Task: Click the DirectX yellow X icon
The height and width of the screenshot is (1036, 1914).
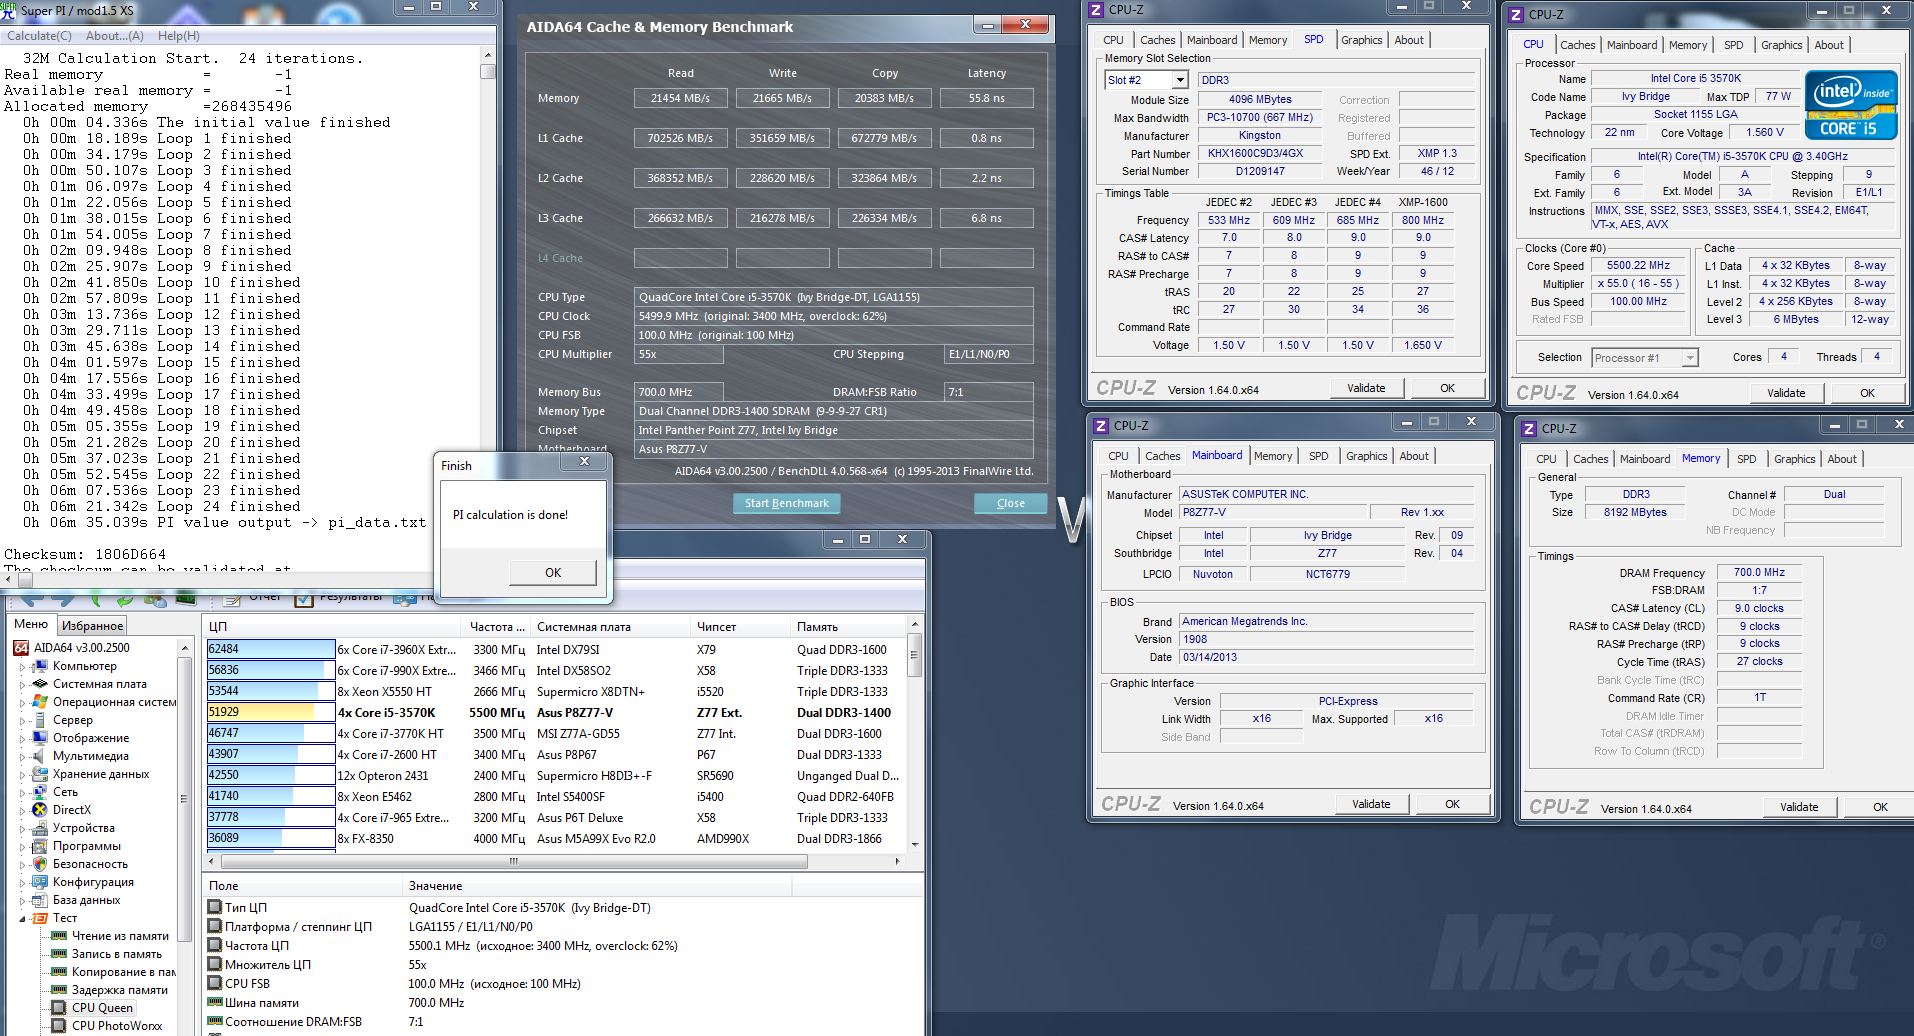Action: click(x=40, y=810)
